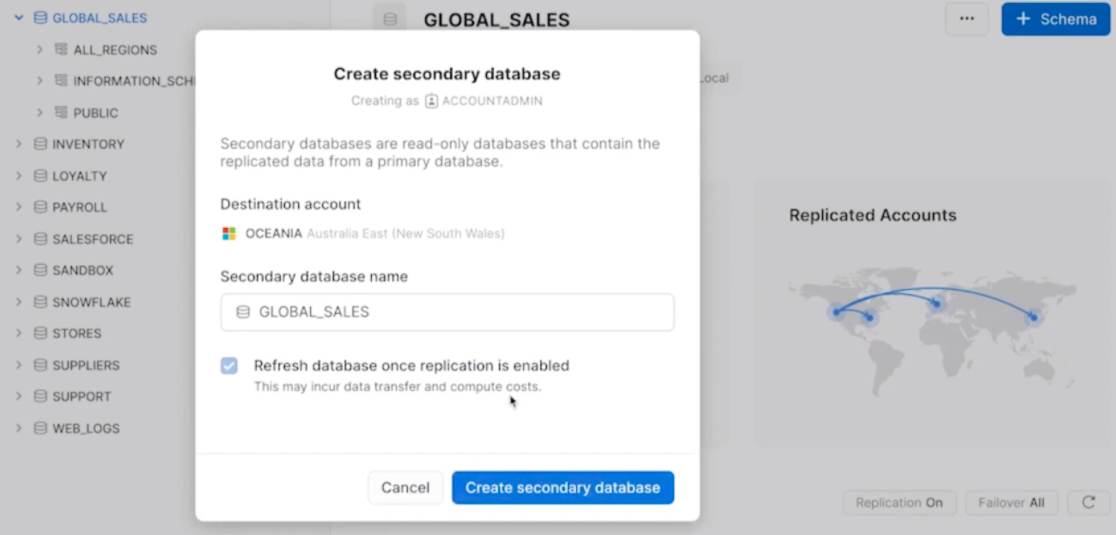Click the PUBLIC schema icon
1116x535 pixels.
tap(61, 113)
